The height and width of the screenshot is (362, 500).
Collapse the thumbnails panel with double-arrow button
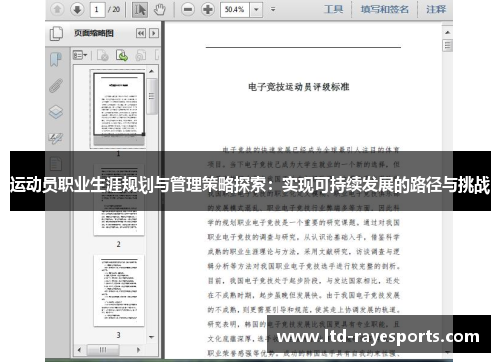coord(141,33)
